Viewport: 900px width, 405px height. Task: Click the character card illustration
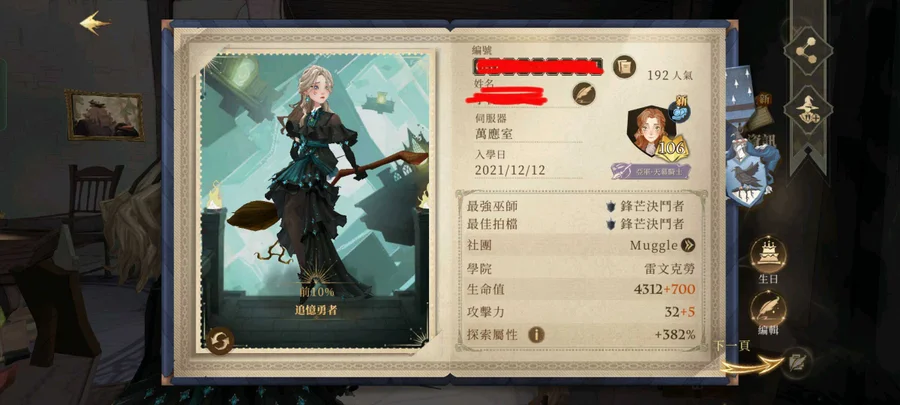pos(315,202)
